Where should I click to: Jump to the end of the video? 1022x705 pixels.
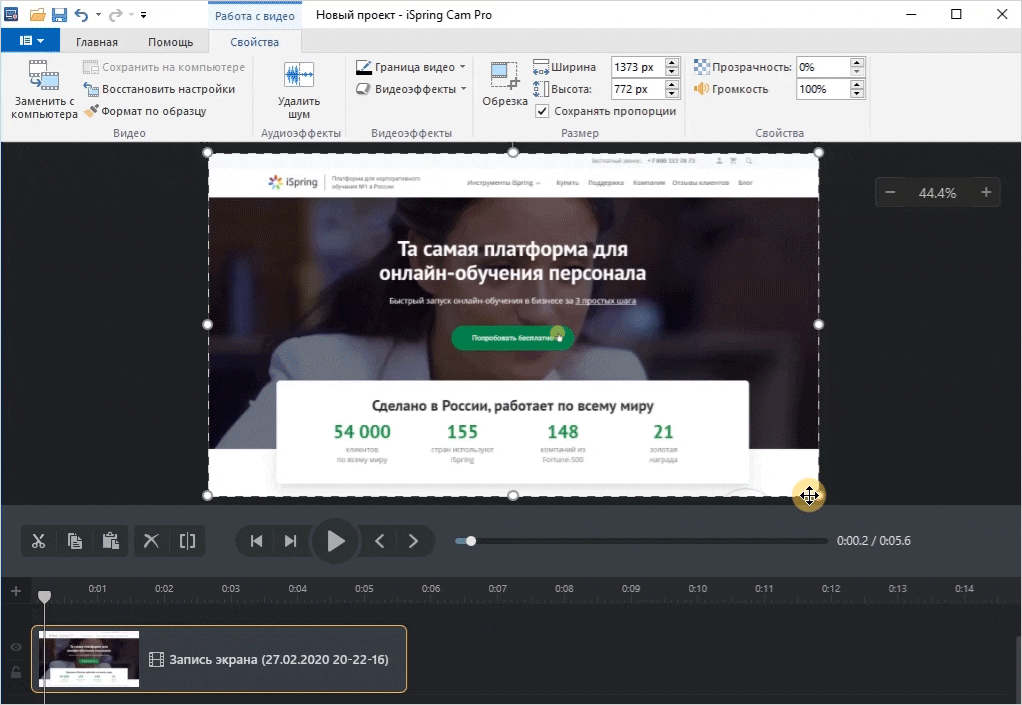click(x=291, y=541)
